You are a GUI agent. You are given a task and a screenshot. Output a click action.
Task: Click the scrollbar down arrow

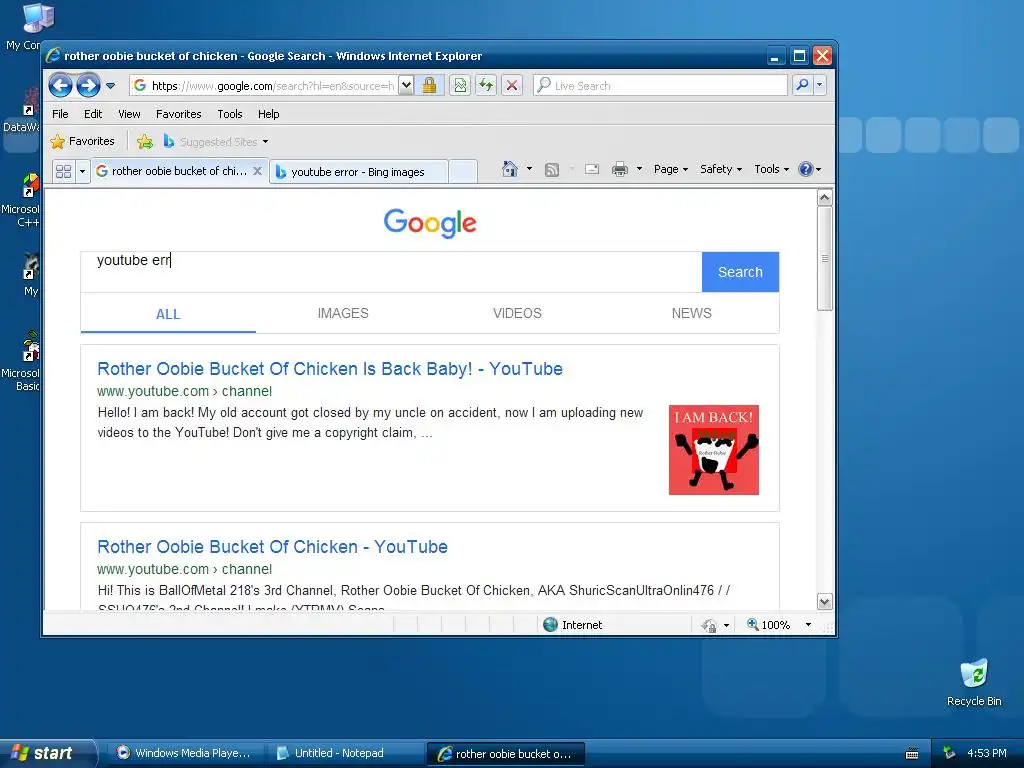(825, 601)
